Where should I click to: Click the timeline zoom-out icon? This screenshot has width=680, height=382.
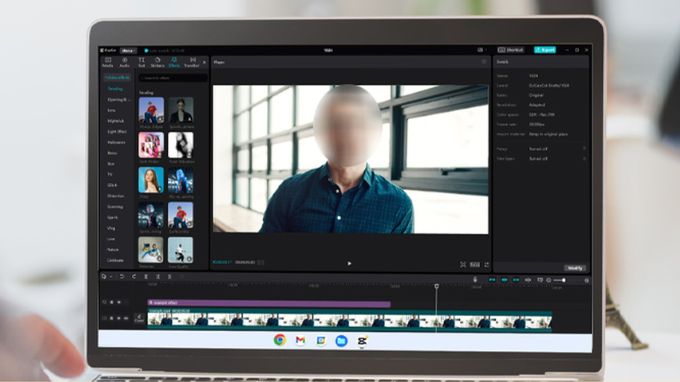pyautogui.click(x=549, y=281)
